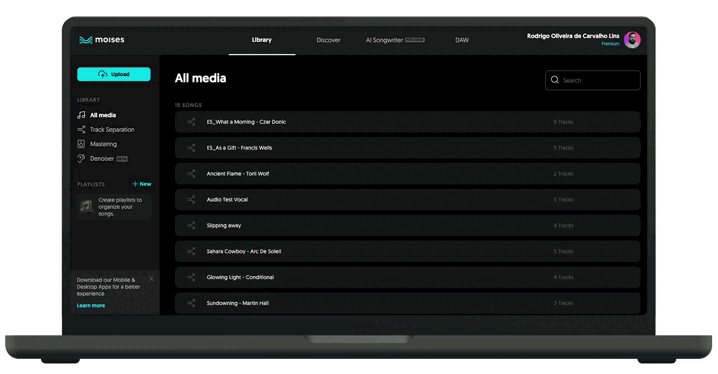Click the separation icon for Sundowning

pos(191,303)
